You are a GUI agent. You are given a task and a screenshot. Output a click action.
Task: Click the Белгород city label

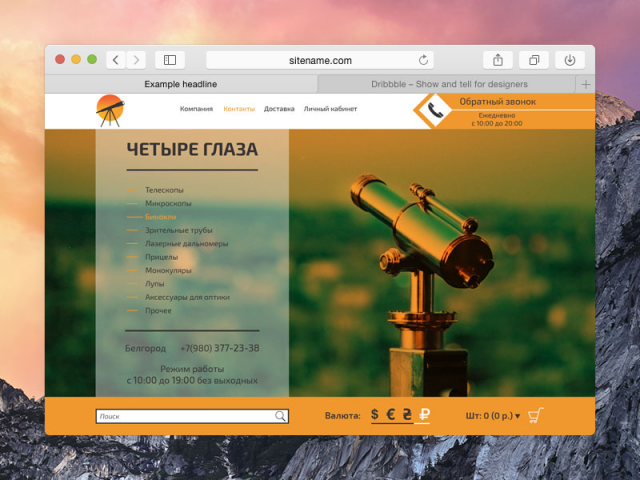point(145,349)
